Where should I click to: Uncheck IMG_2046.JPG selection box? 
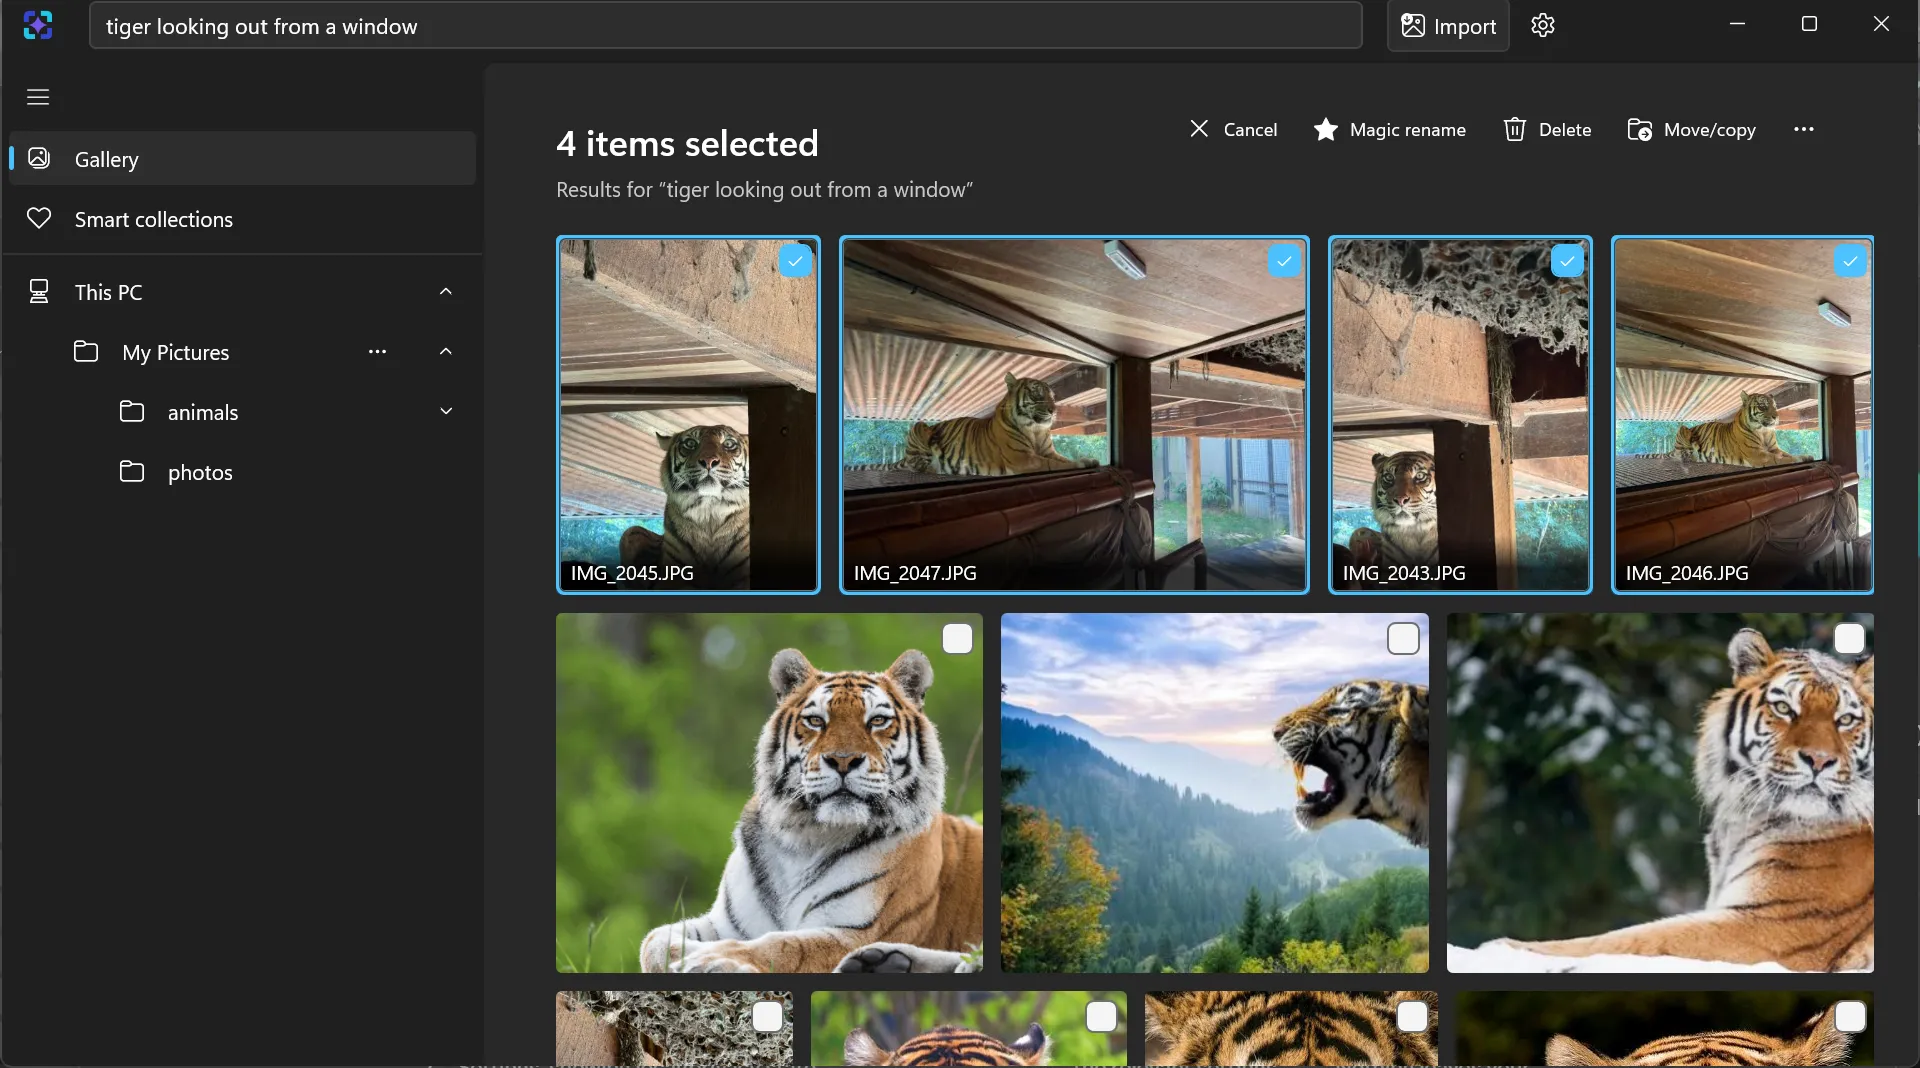(x=1850, y=261)
